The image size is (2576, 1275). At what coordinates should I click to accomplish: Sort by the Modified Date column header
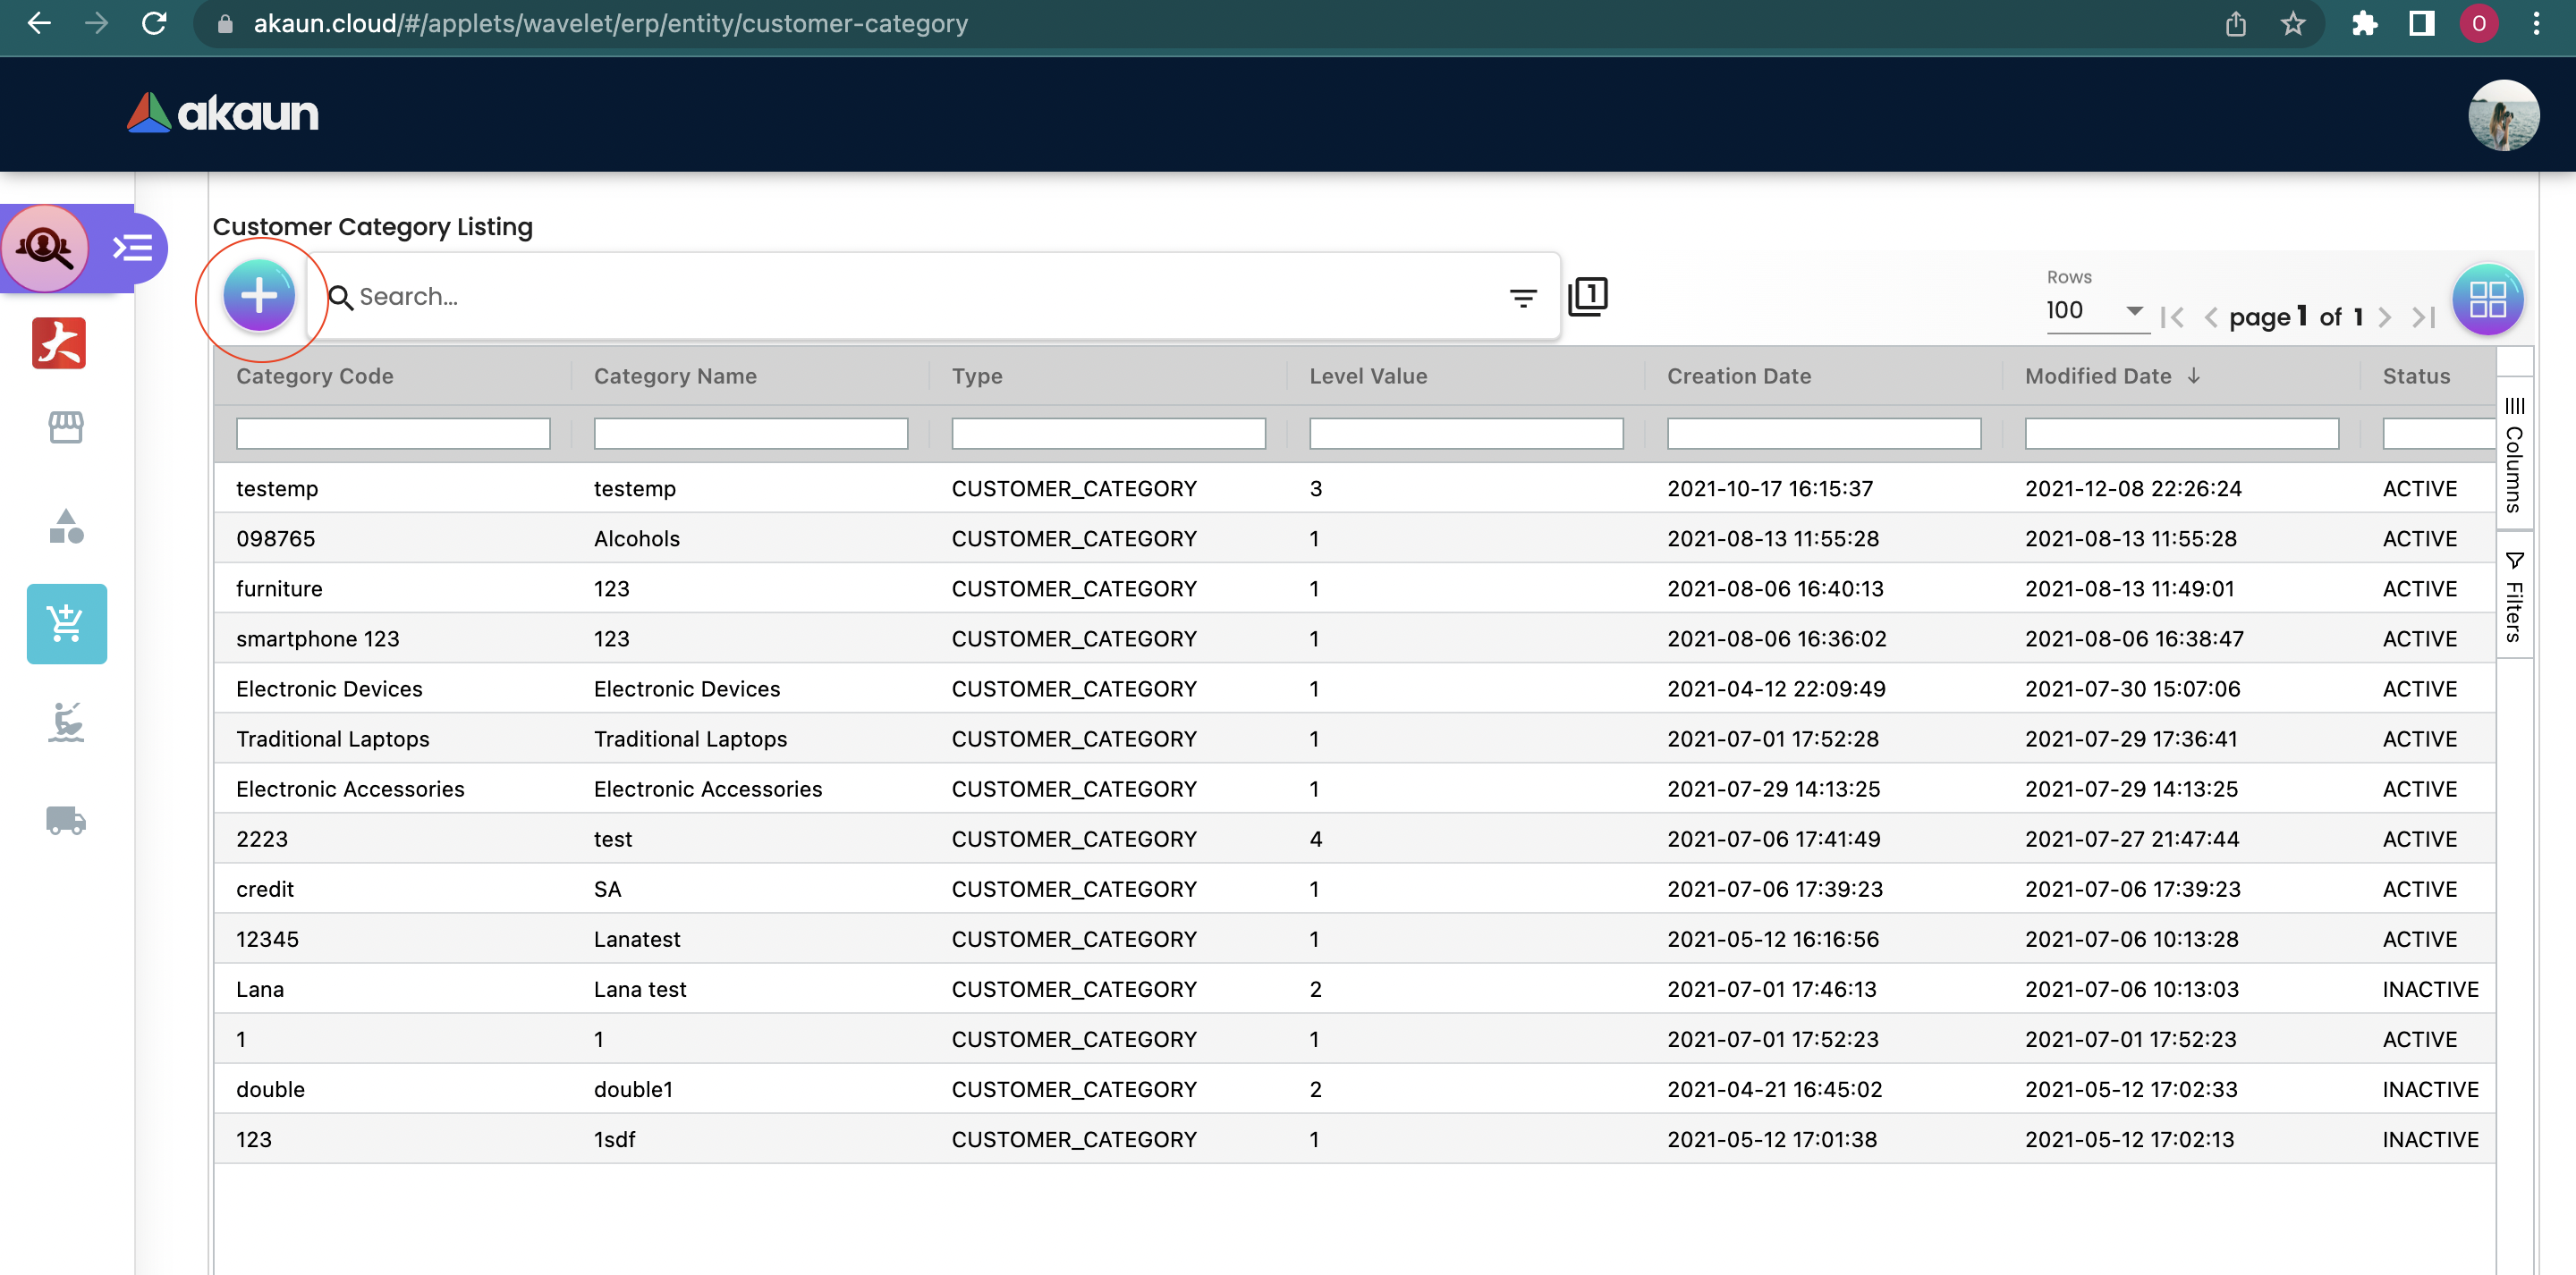tap(2098, 376)
